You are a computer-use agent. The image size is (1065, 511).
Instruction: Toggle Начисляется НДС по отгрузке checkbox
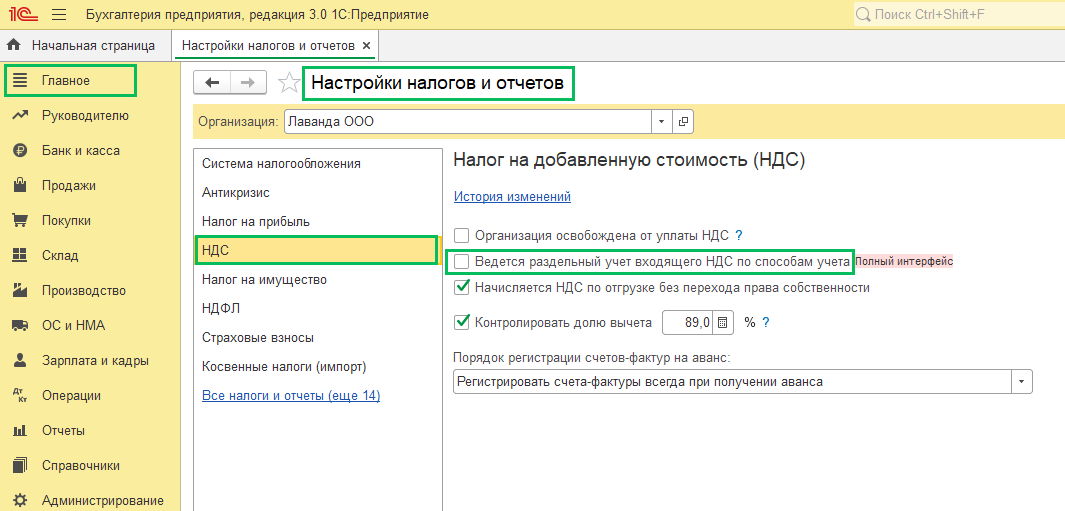coord(462,287)
